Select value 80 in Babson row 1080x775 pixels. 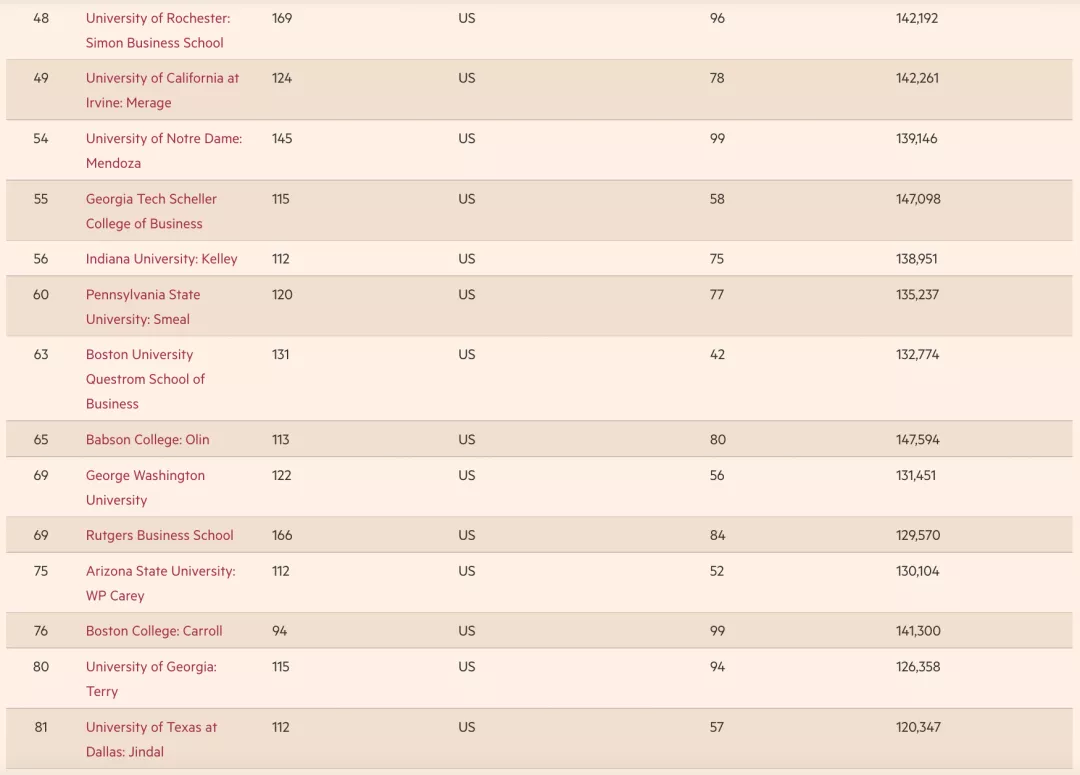coord(718,440)
